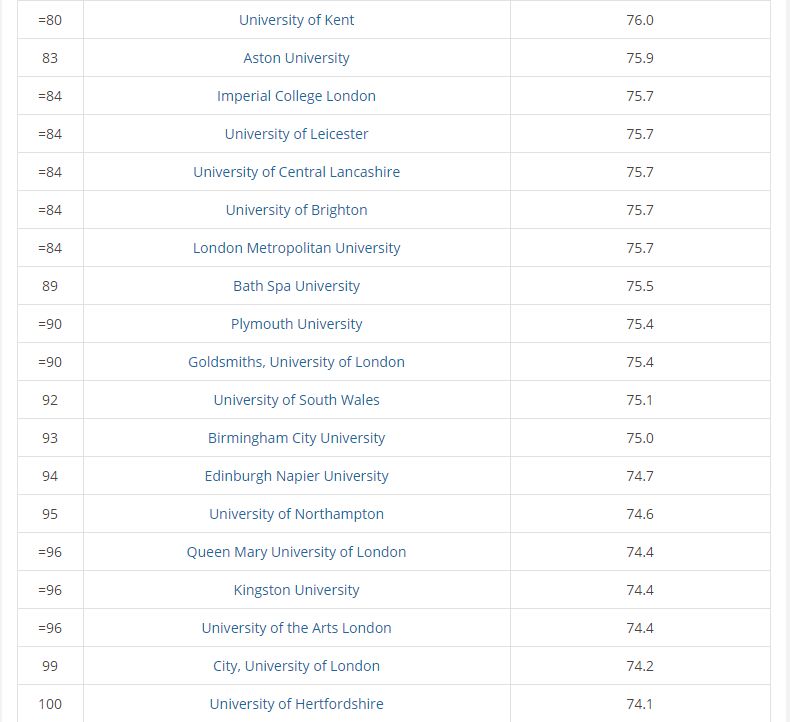Open the Aston University link
Viewport: 790px width, 722px height.
pos(296,58)
